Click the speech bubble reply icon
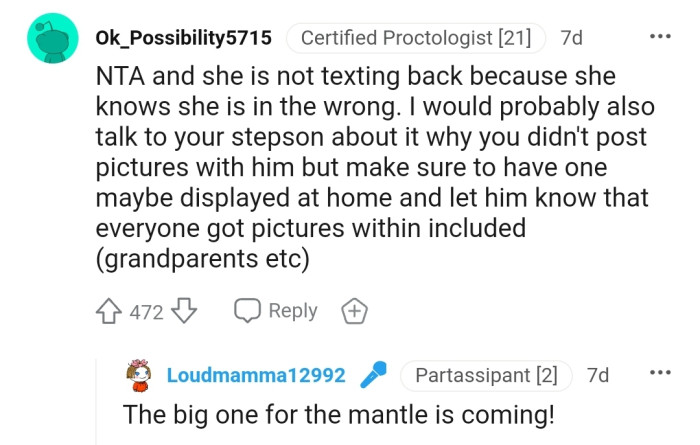This screenshot has height=445, width=700. pyautogui.click(x=247, y=311)
